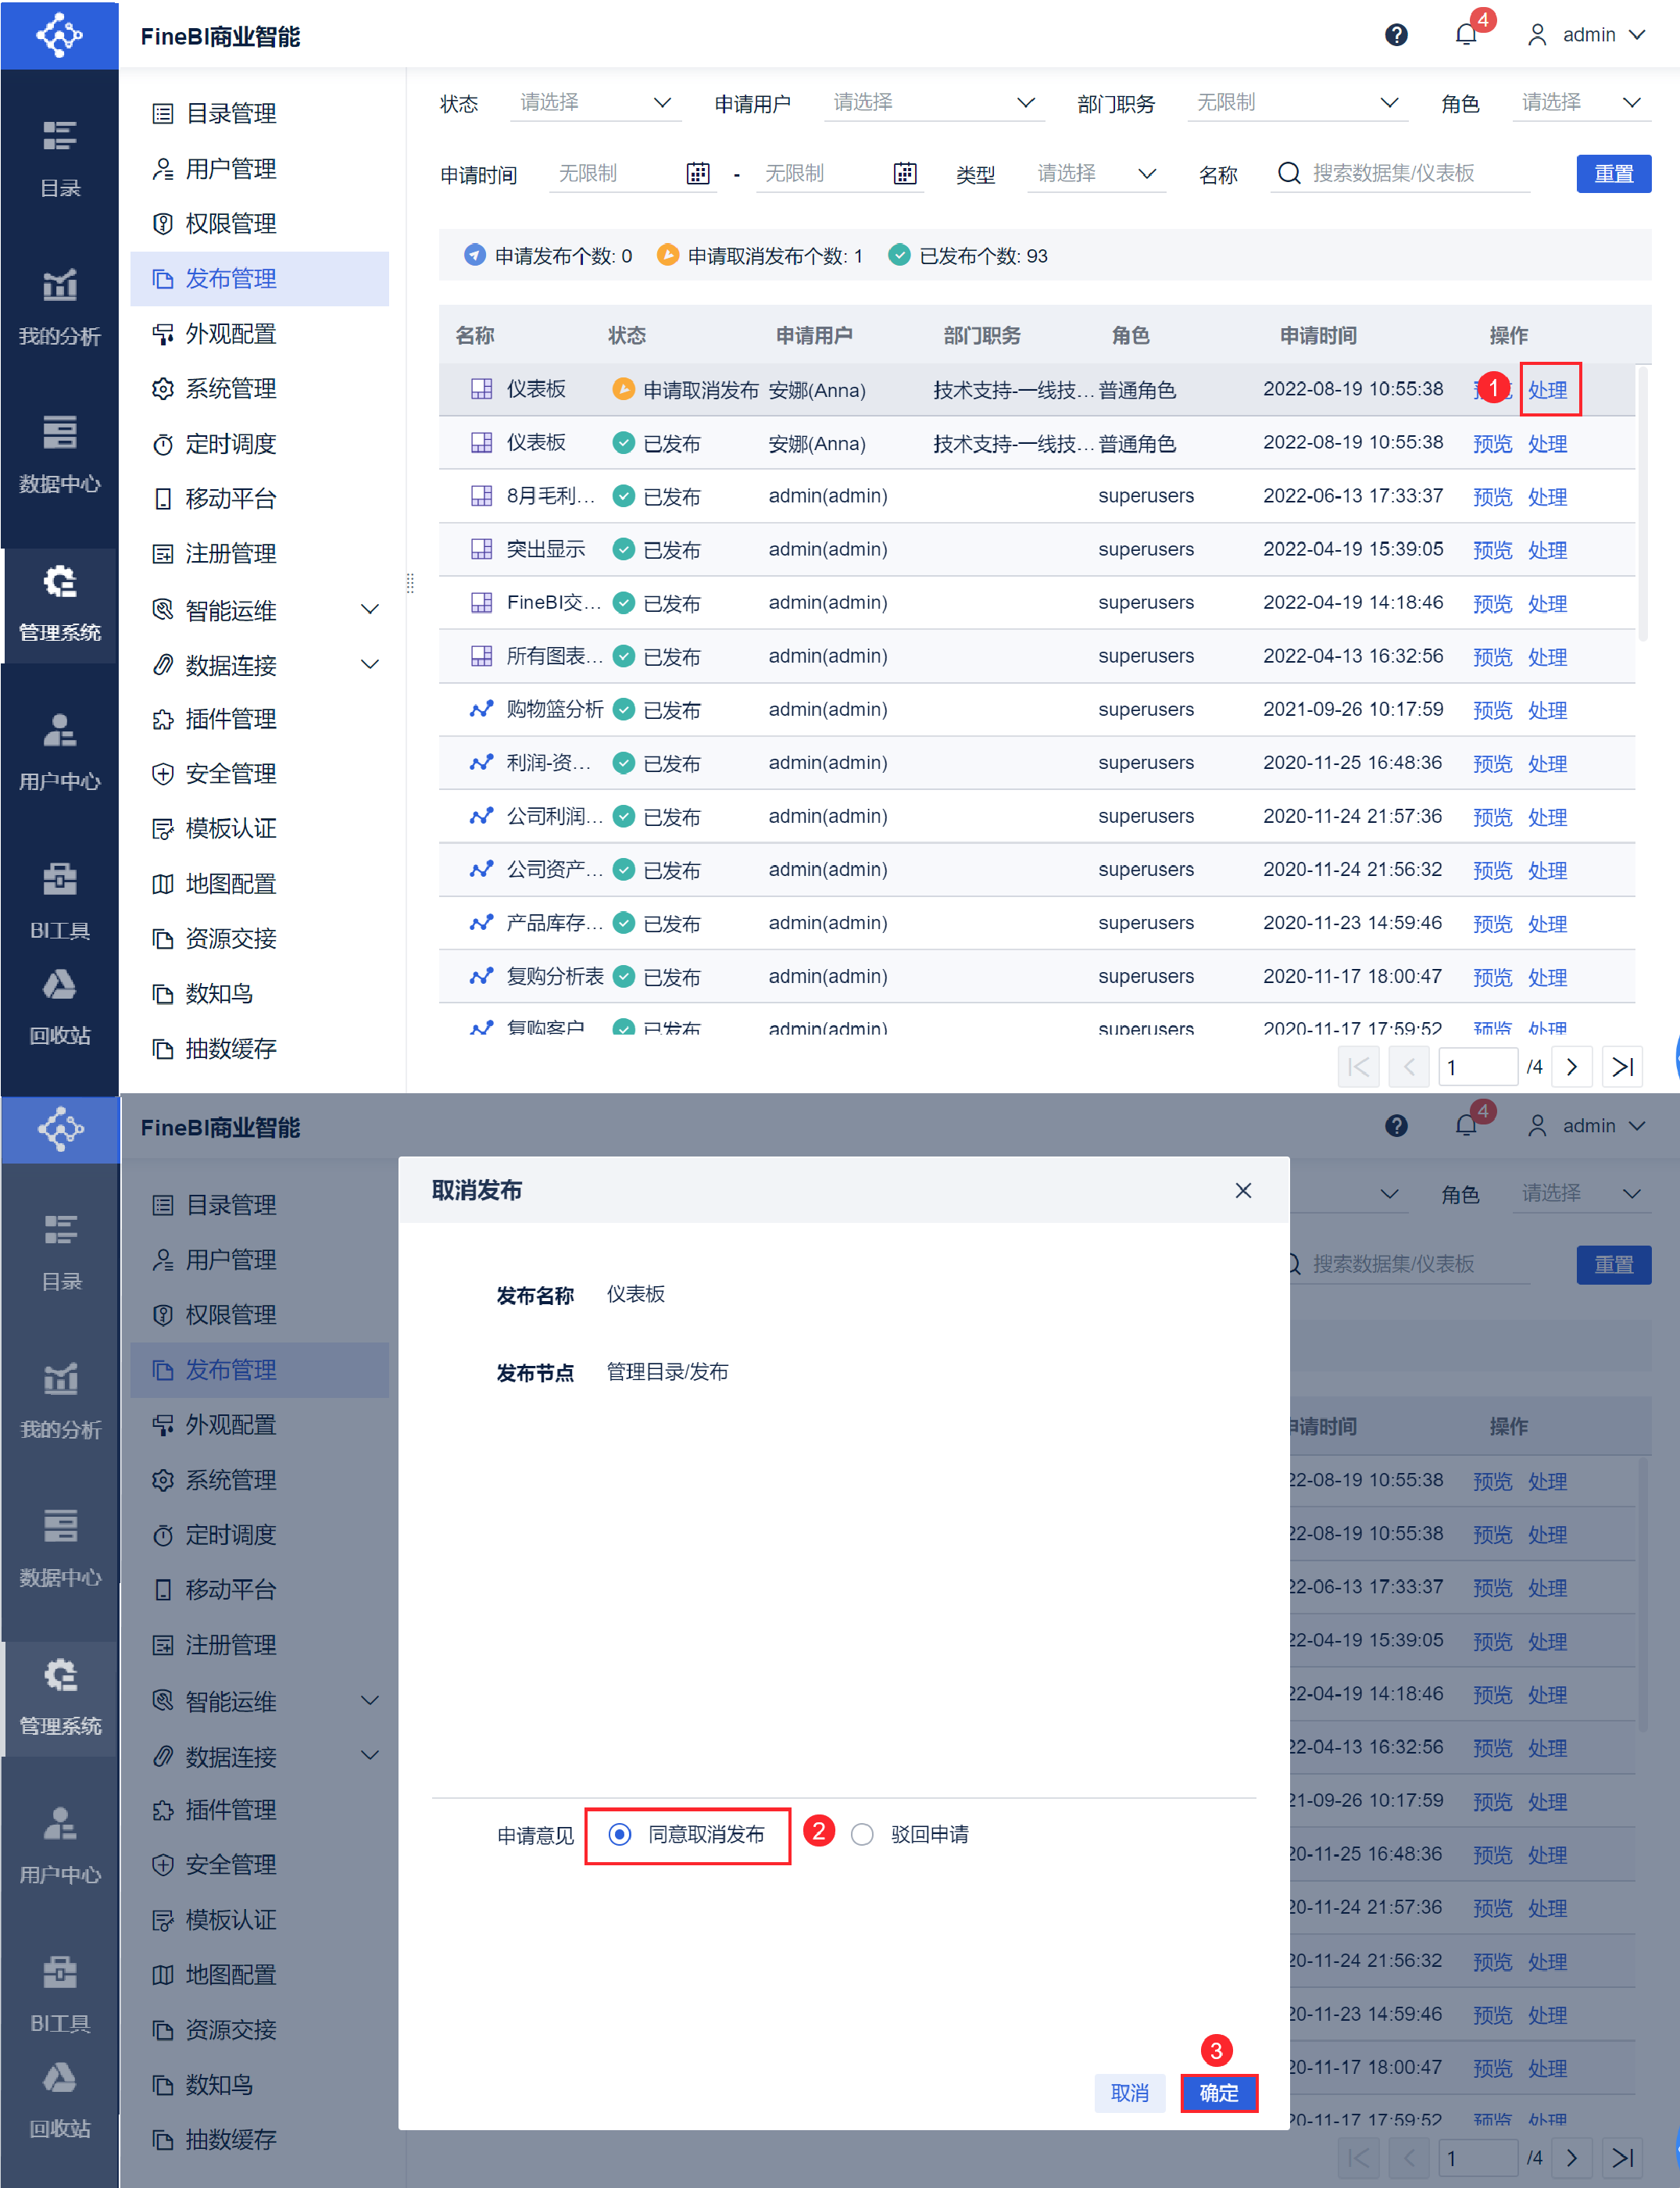
Task: Open the notification bell icon
Action: tap(1466, 35)
